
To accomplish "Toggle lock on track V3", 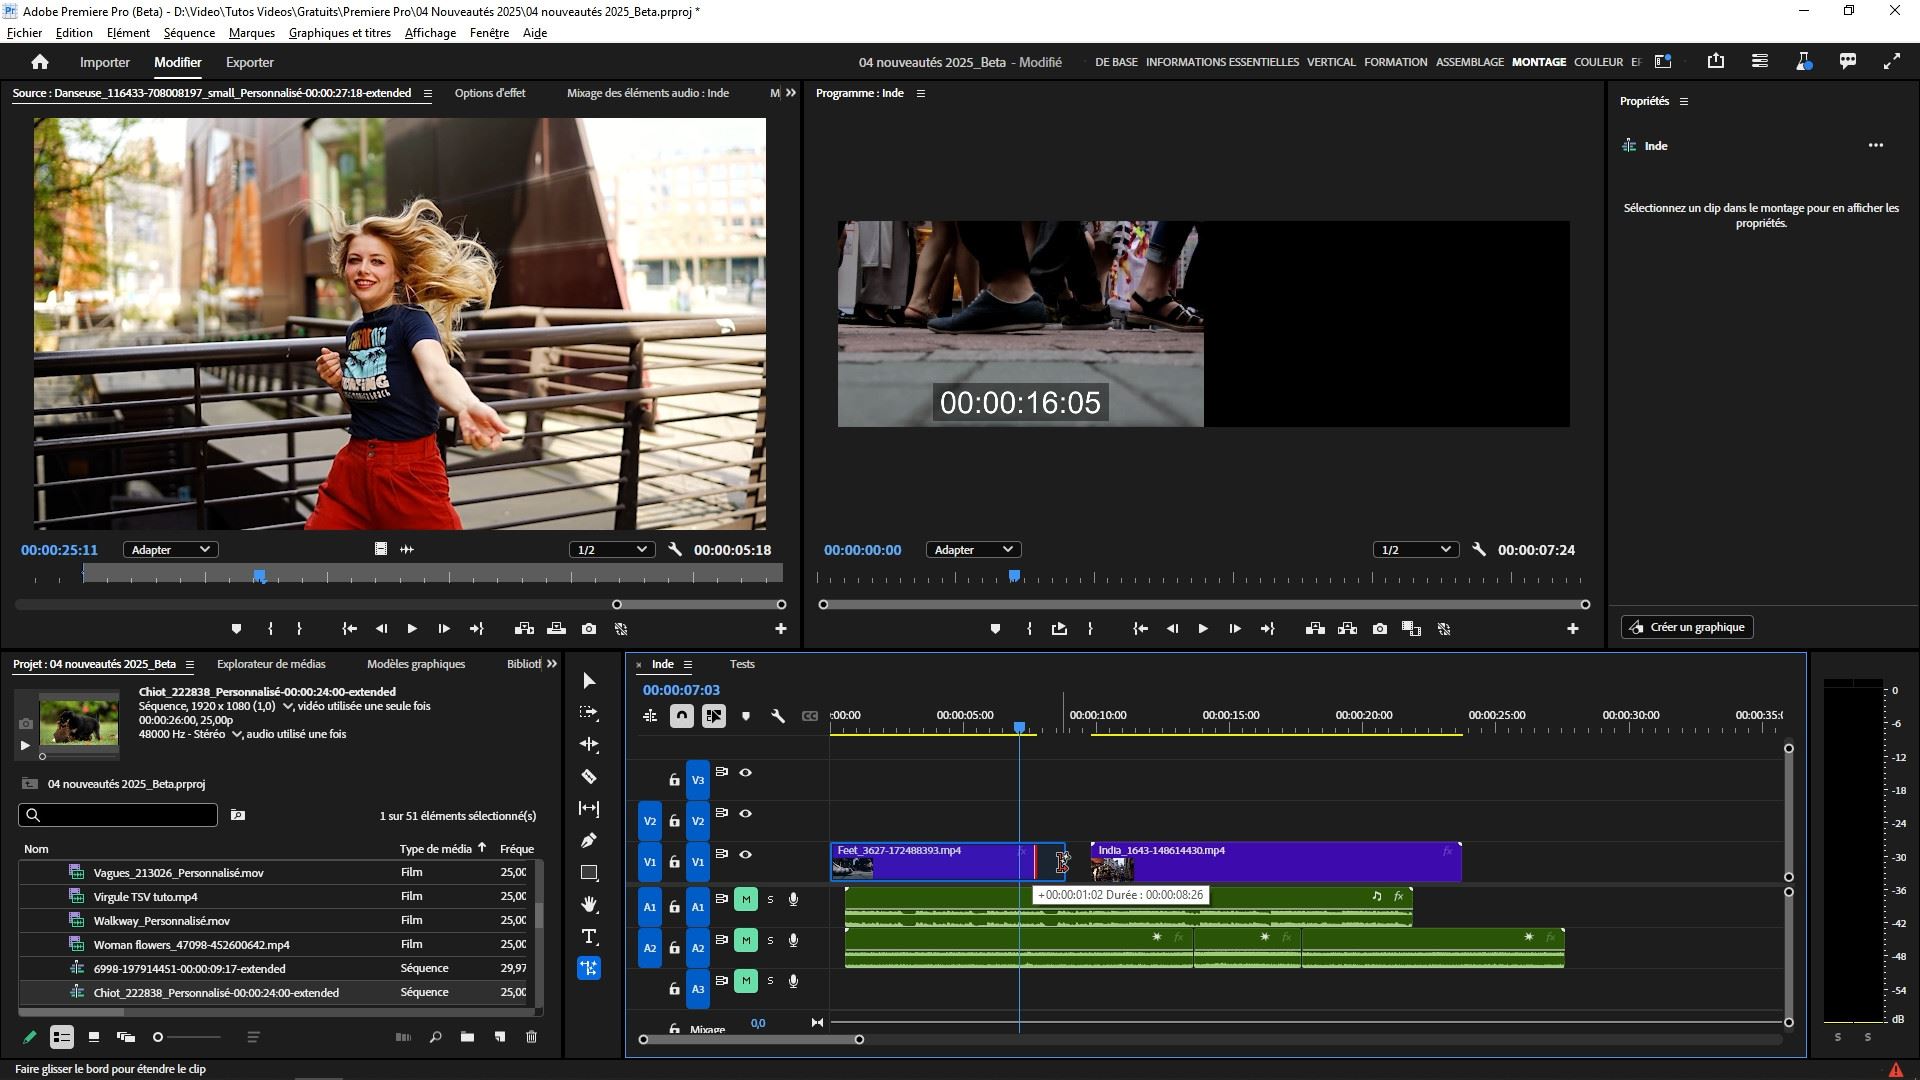I will [x=674, y=780].
